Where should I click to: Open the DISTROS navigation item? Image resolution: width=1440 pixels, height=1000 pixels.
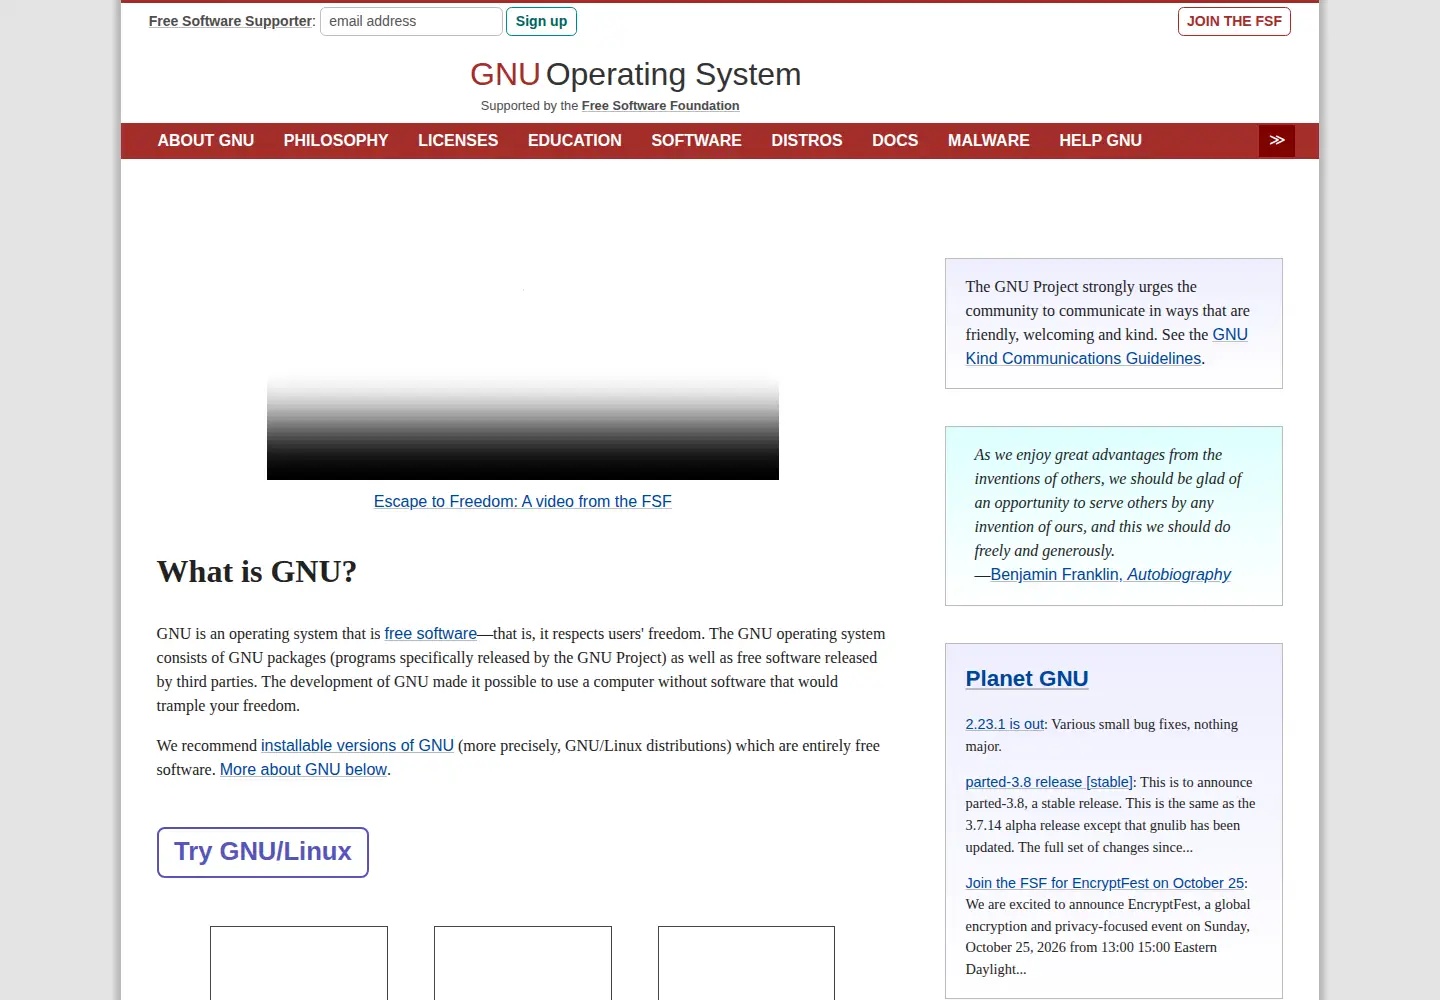(x=807, y=141)
